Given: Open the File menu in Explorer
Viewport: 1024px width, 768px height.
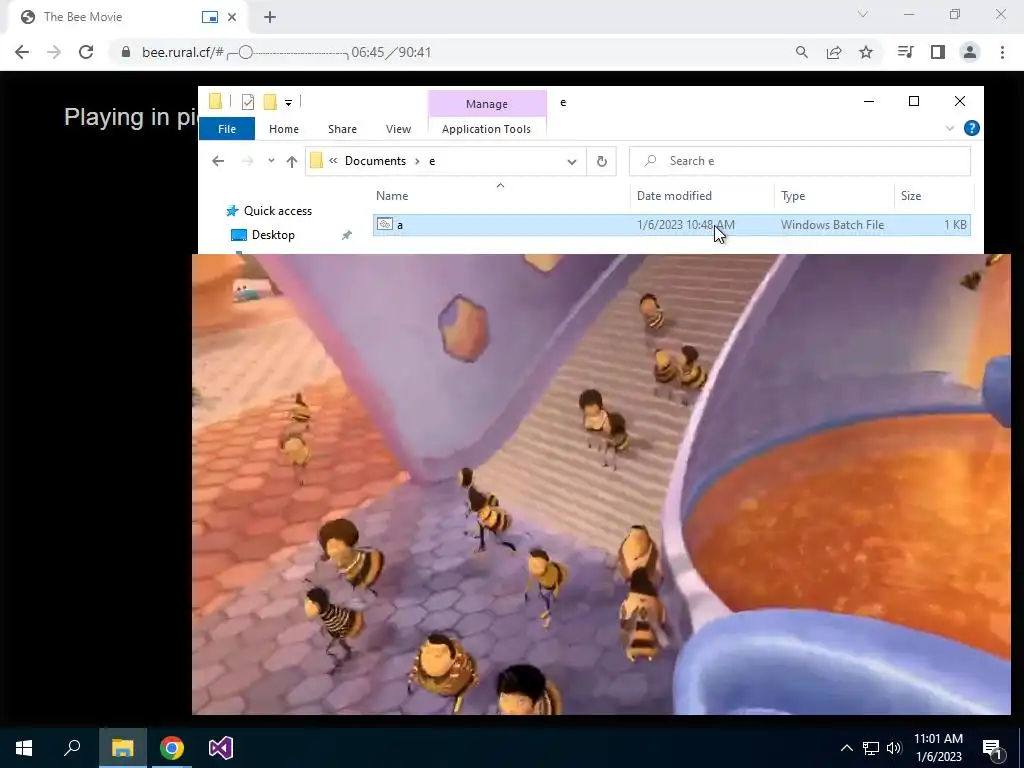Looking at the screenshot, I should click(x=227, y=129).
